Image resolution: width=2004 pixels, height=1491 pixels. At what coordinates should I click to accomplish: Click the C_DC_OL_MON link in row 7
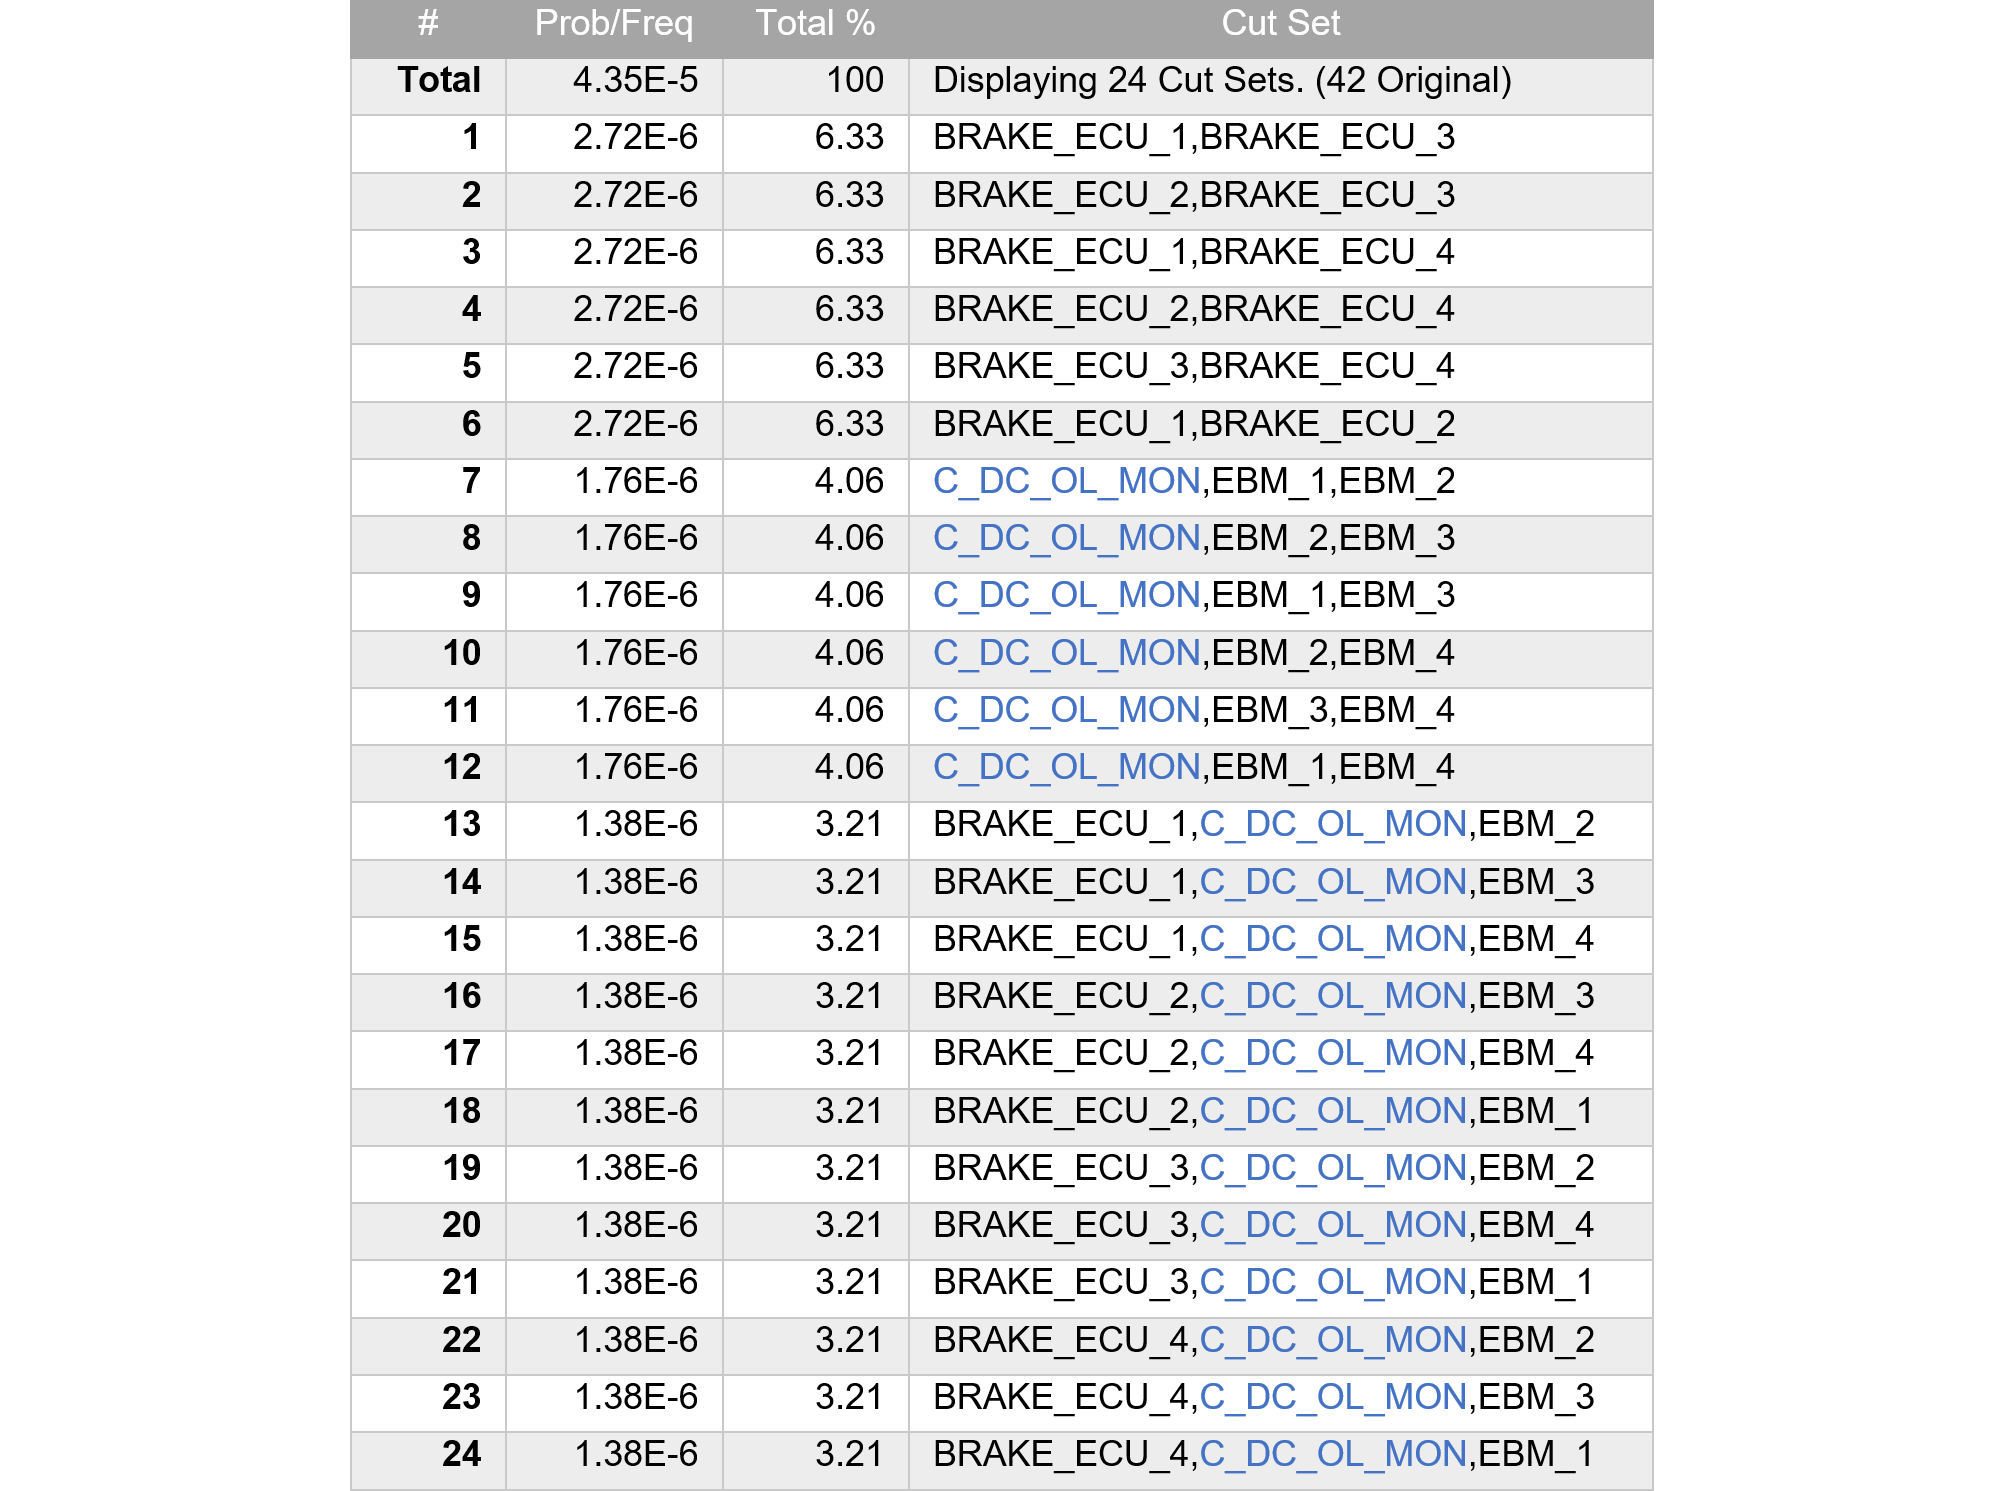1066,481
